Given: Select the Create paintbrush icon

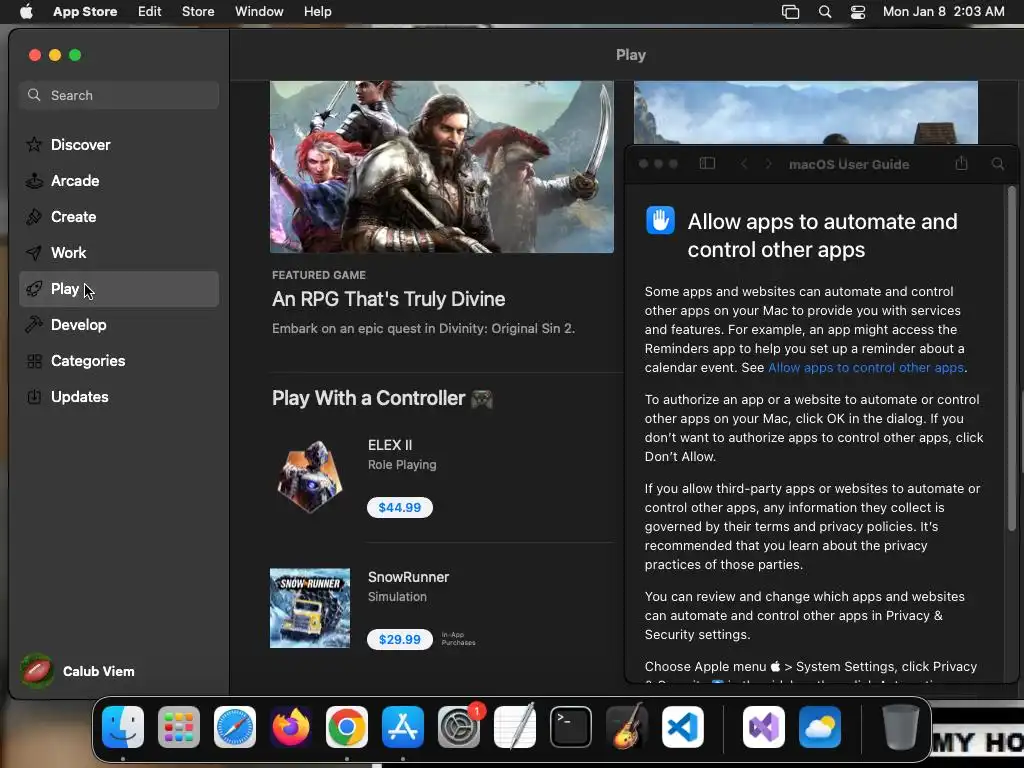Looking at the screenshot, I should [34, 217].
